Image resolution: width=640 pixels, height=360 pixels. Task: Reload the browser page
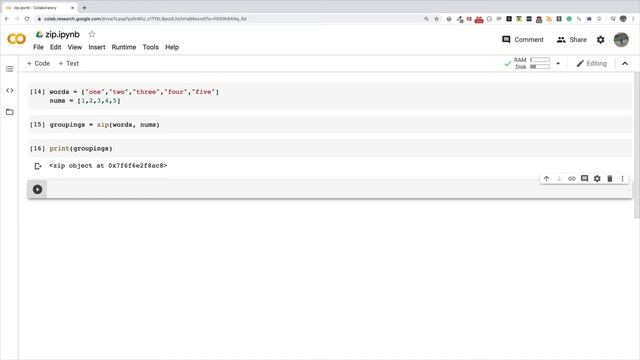coord(27,19)
